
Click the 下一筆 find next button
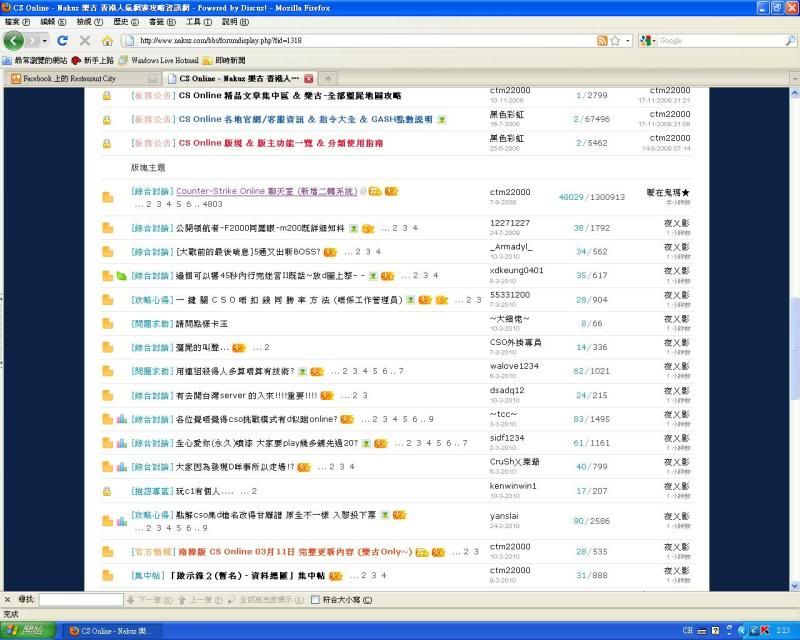point(150,600)
